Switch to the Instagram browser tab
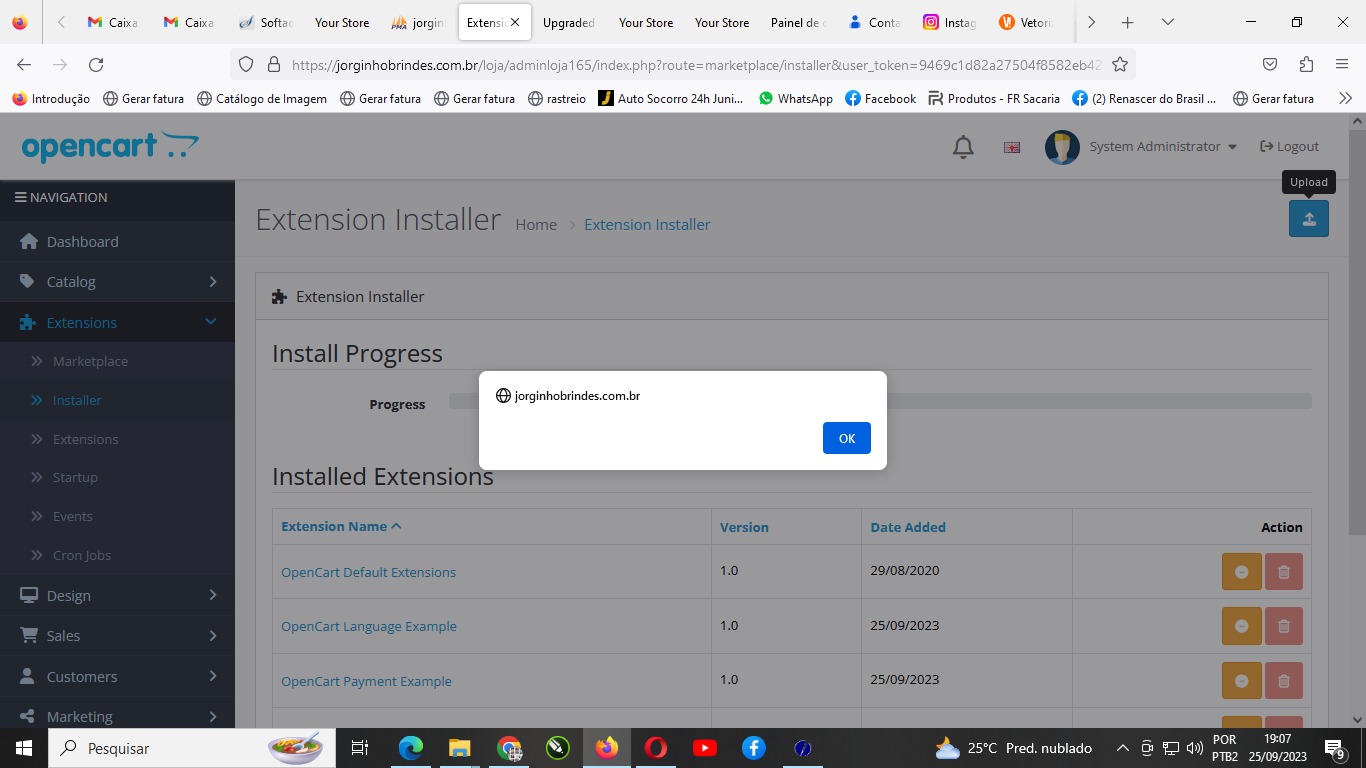1366x768 pixels. click(x=948, y=22)
